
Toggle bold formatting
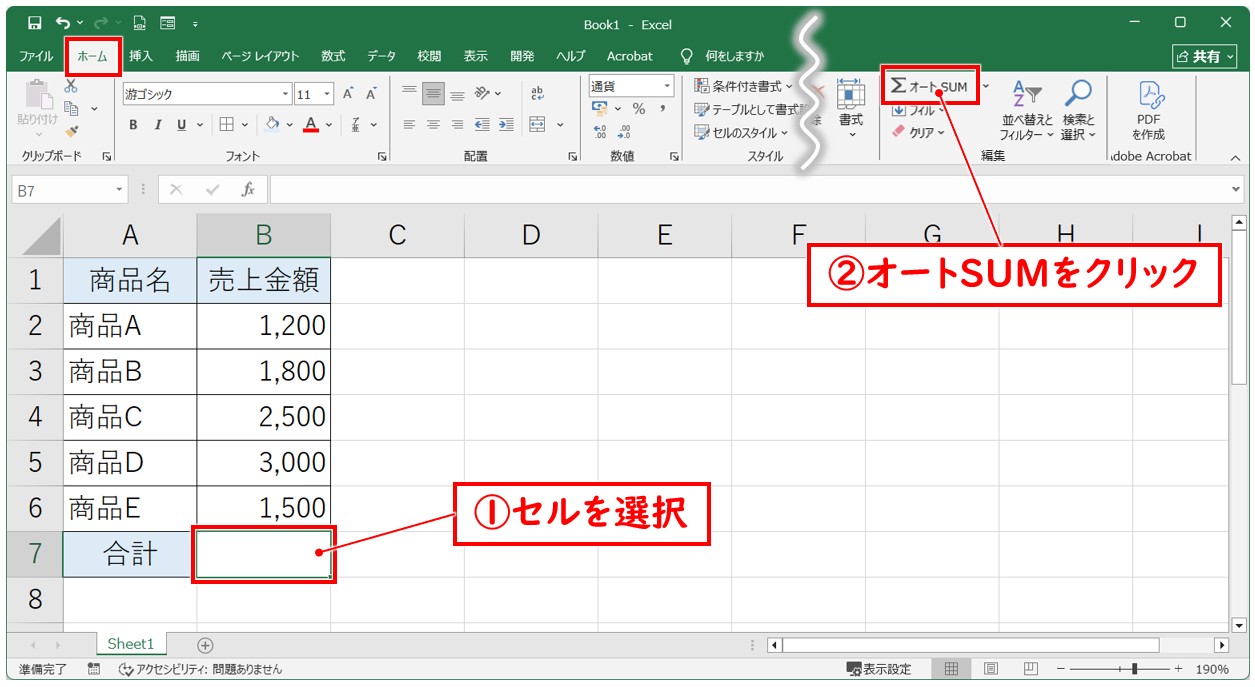[x=133, y=125]
